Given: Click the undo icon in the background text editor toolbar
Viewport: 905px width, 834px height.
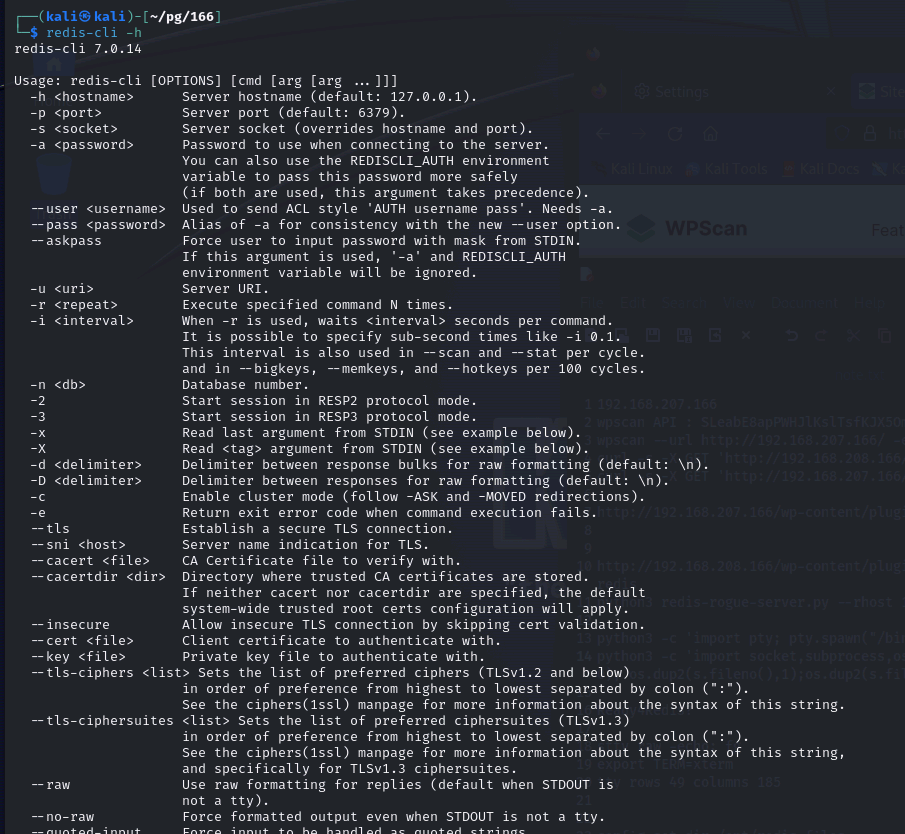Looking at the screenshot, I should [792, 335].
